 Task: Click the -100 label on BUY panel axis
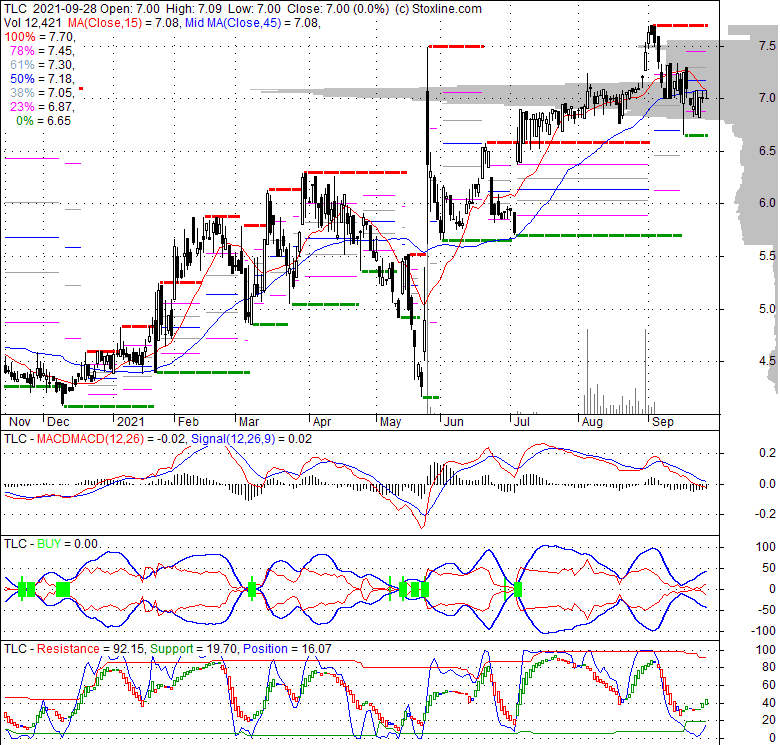pyautogui.click(x=764, y=631)
